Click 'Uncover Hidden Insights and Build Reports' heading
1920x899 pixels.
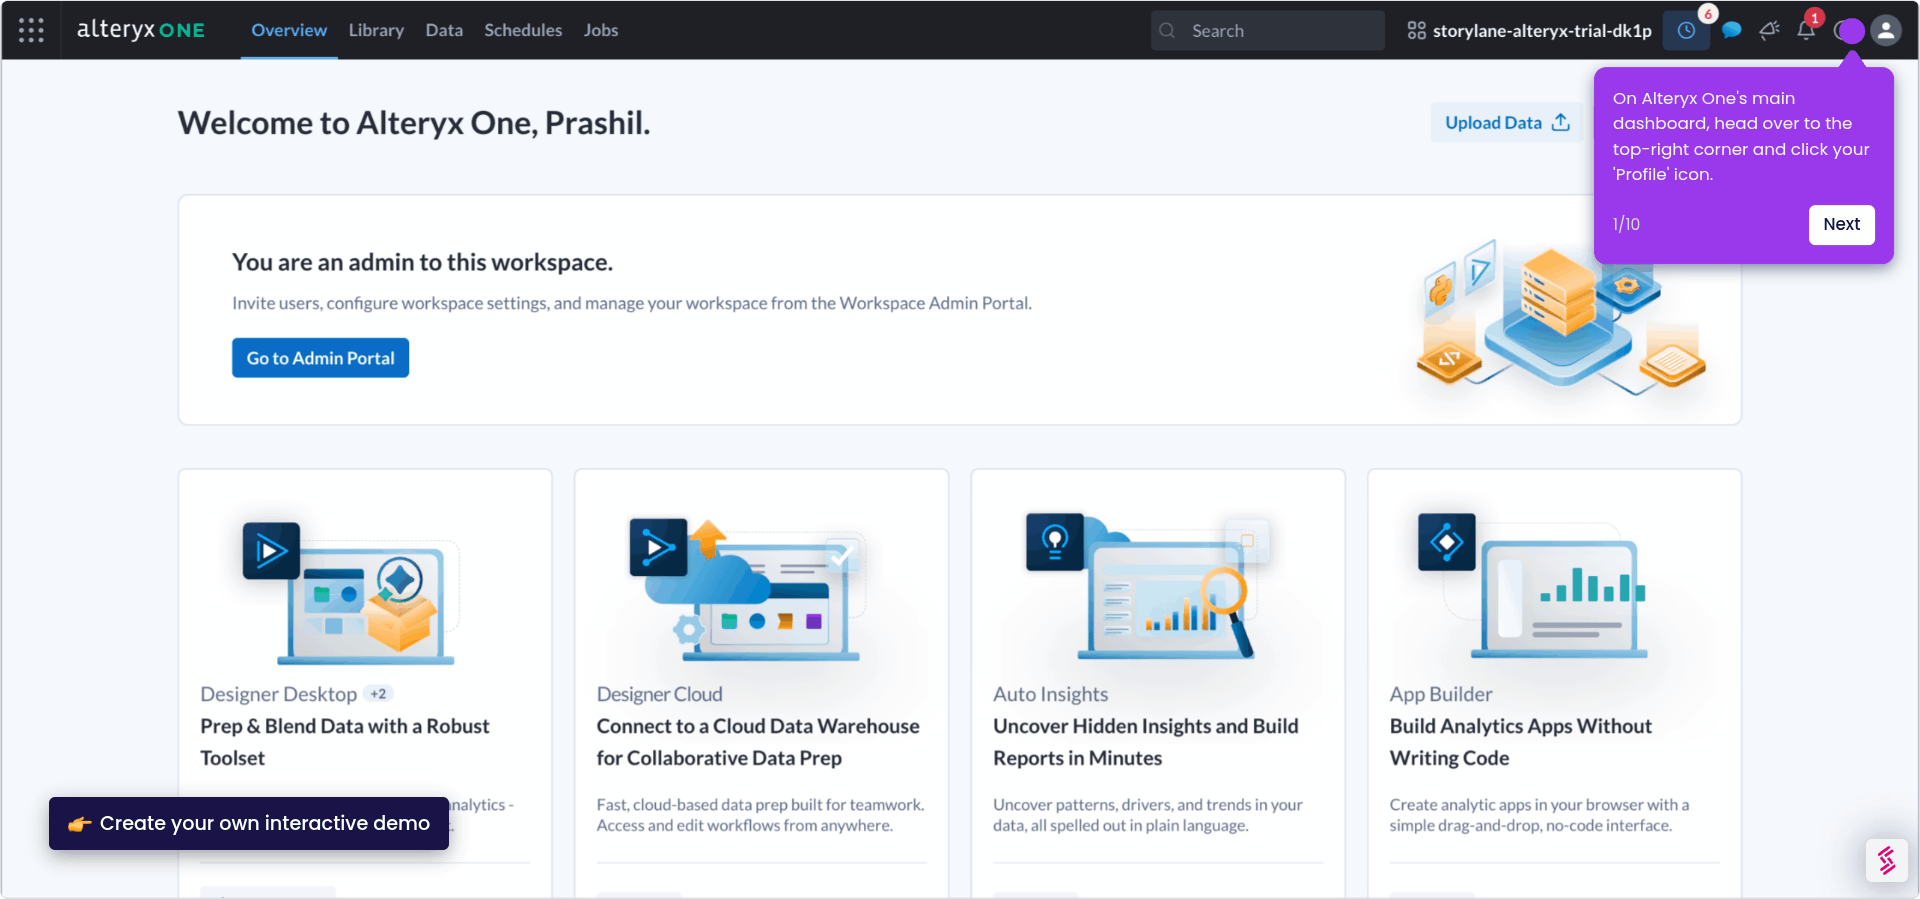click(x=1146, y=742)
